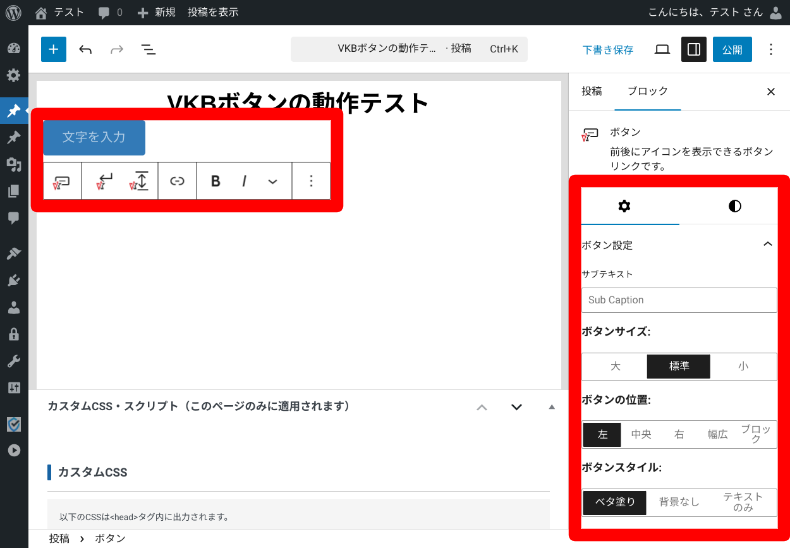This screenshot has width=790, height=548.
Task: Move the custom CSS meta box up
Action: point(482,407)
